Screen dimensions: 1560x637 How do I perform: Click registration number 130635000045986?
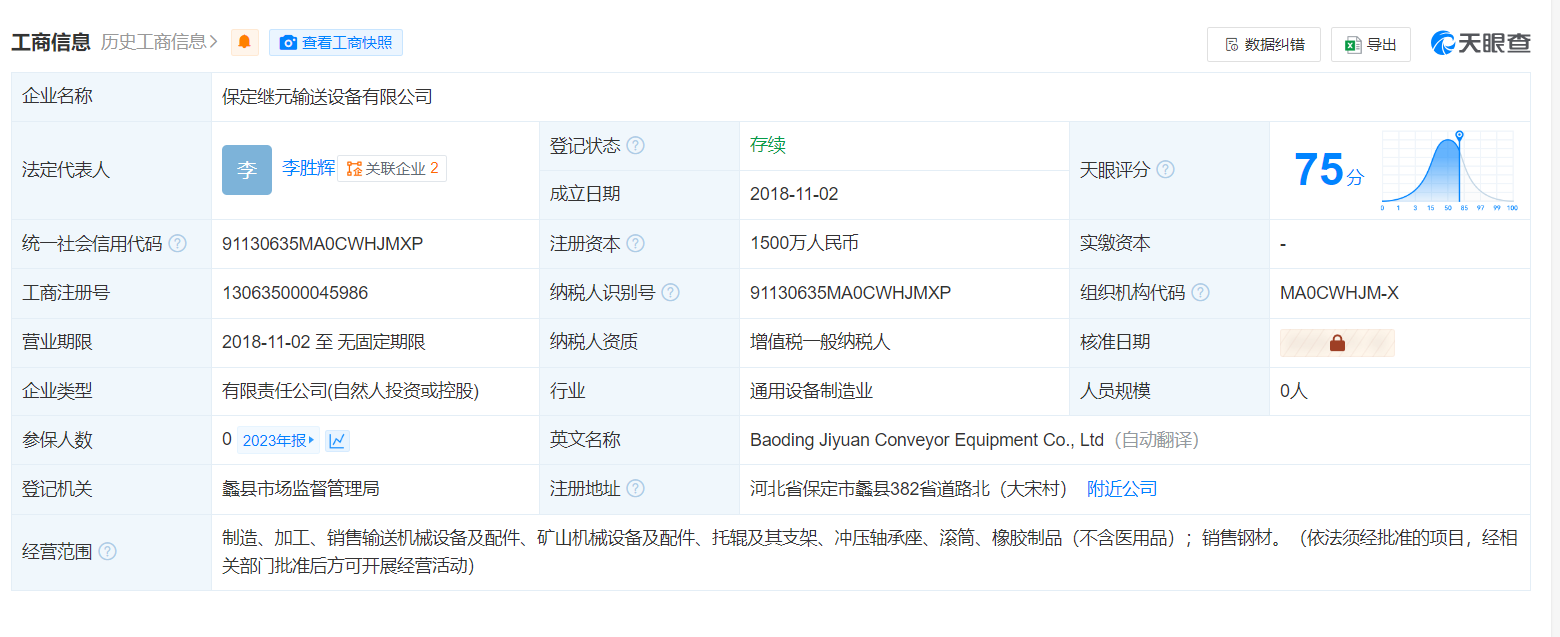[x=295, y=293]
